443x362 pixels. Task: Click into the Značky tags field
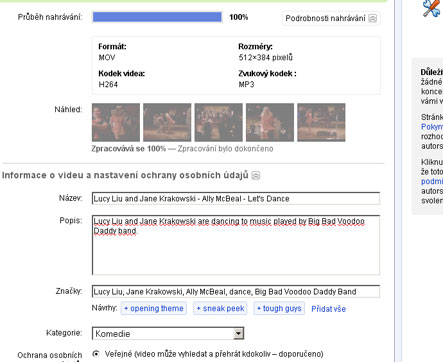tap(236, 292)
